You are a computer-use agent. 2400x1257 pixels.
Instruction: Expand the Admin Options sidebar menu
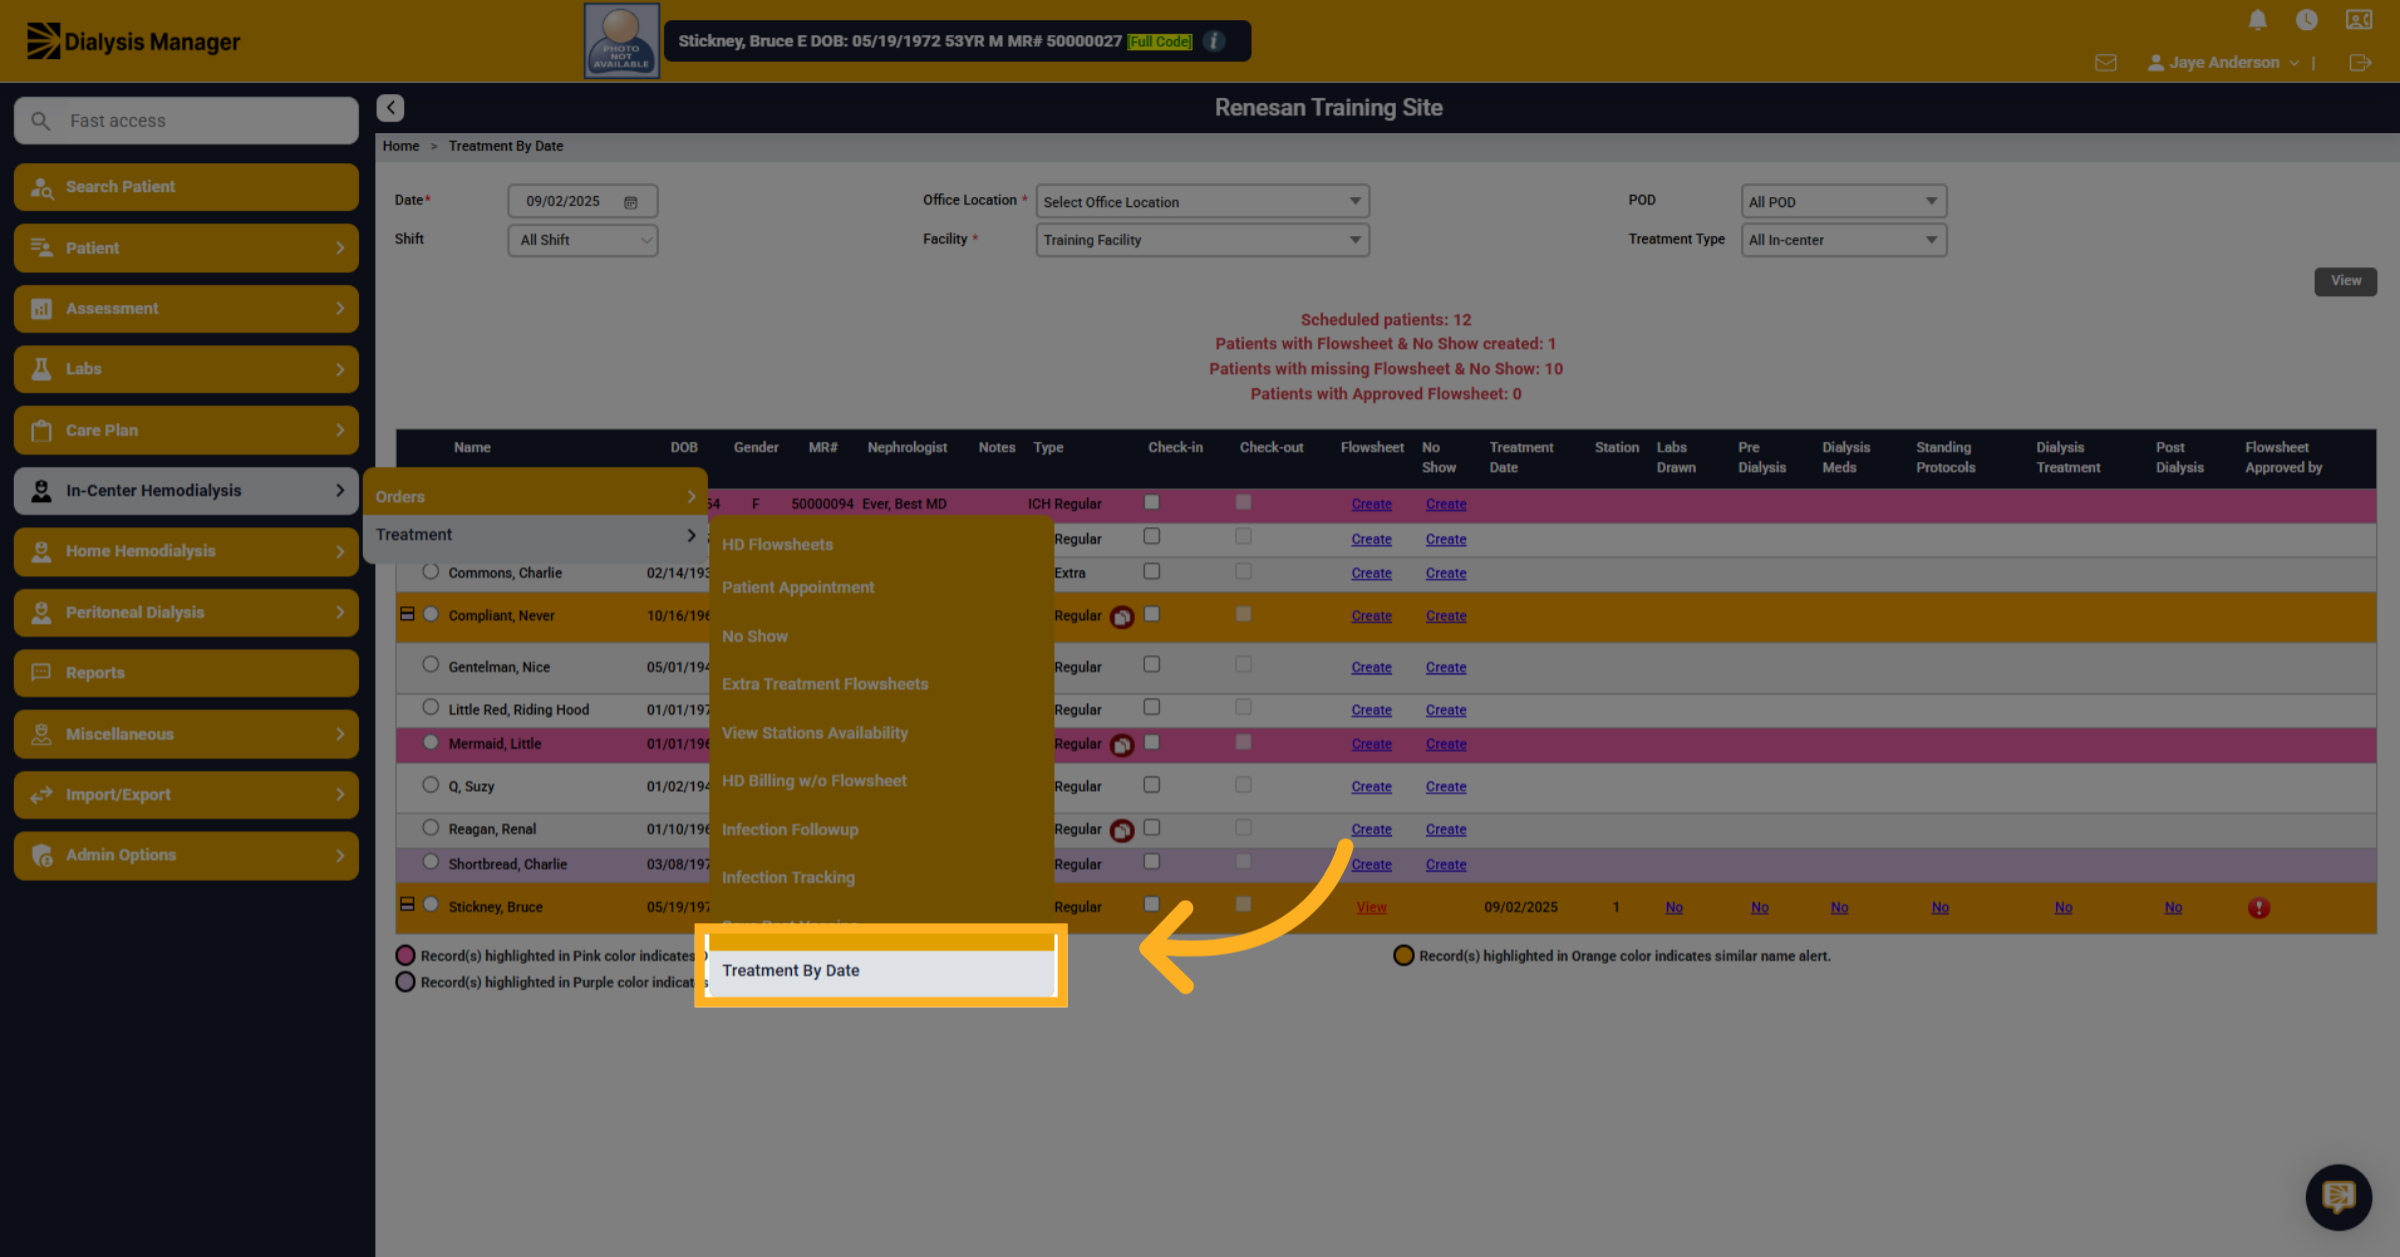click(186, 855)
